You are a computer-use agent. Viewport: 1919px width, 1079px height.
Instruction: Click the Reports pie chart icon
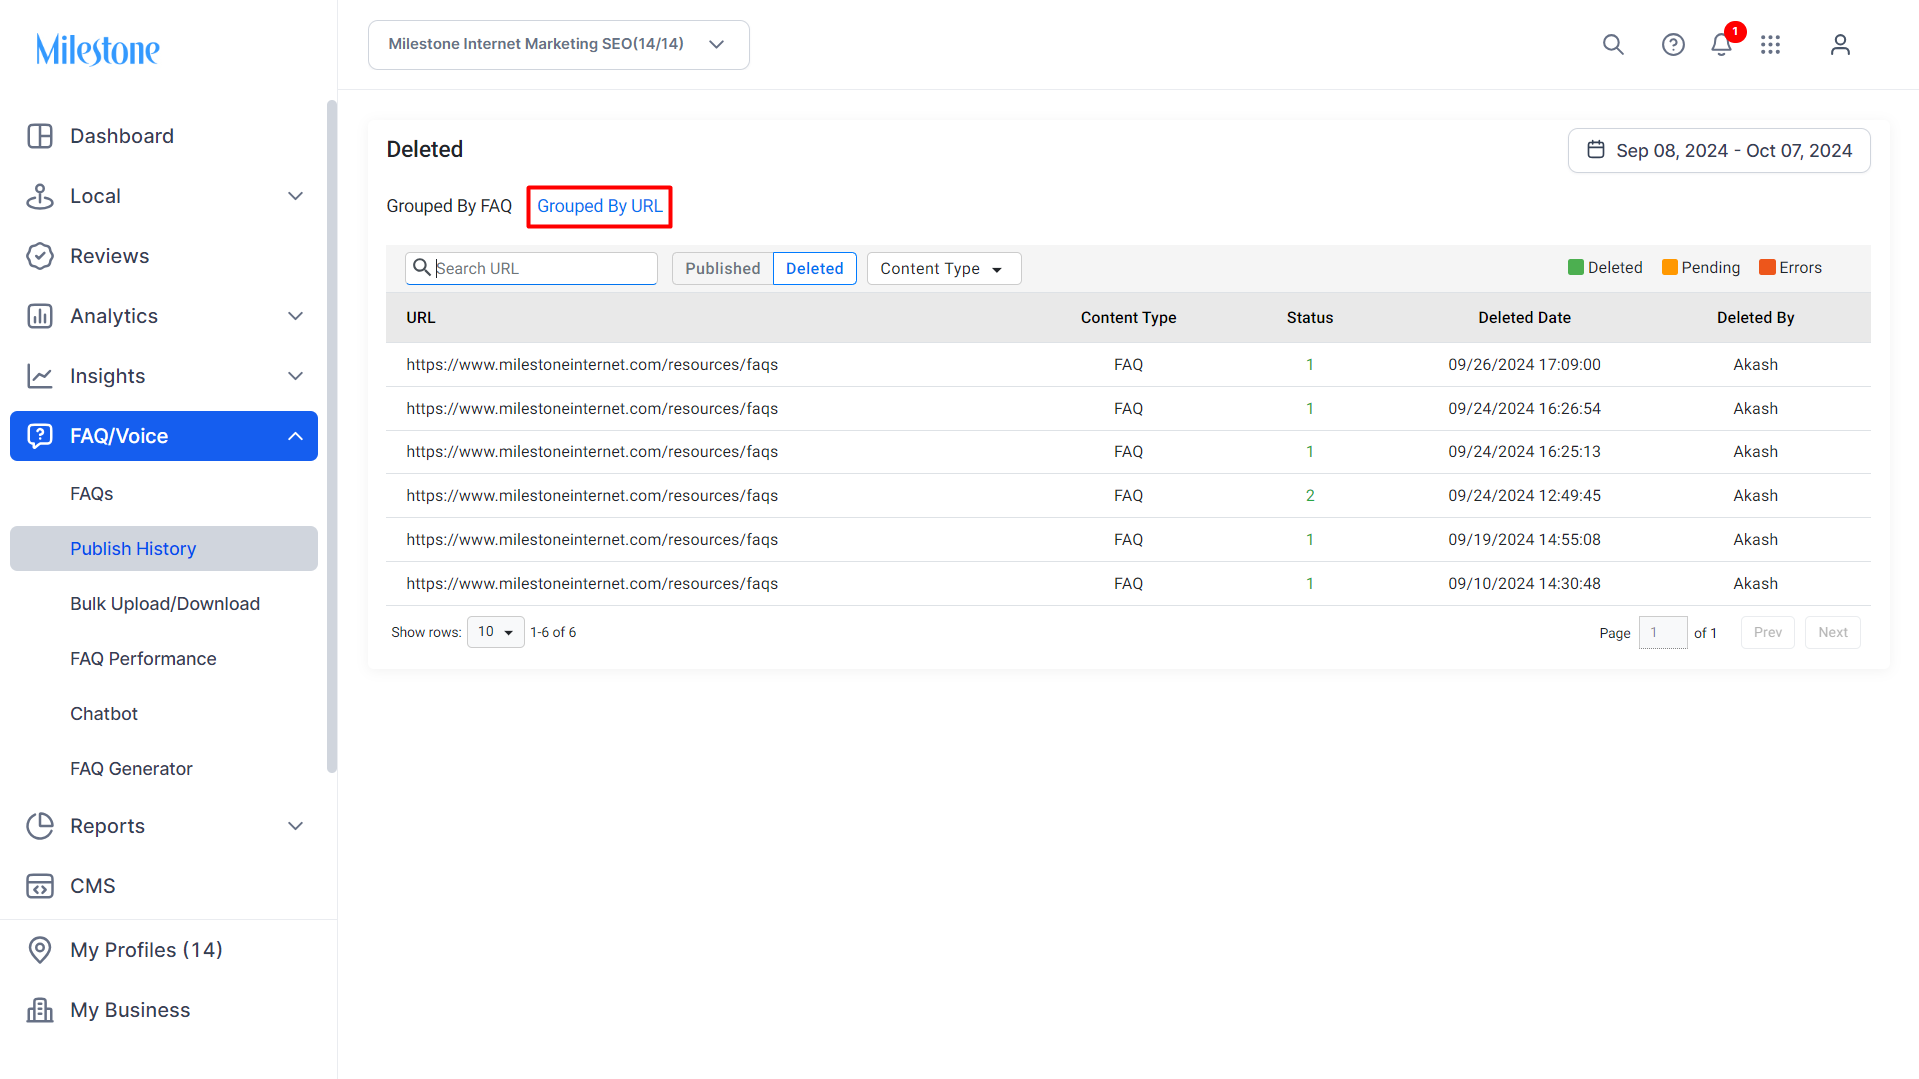[x=40, y=826]
